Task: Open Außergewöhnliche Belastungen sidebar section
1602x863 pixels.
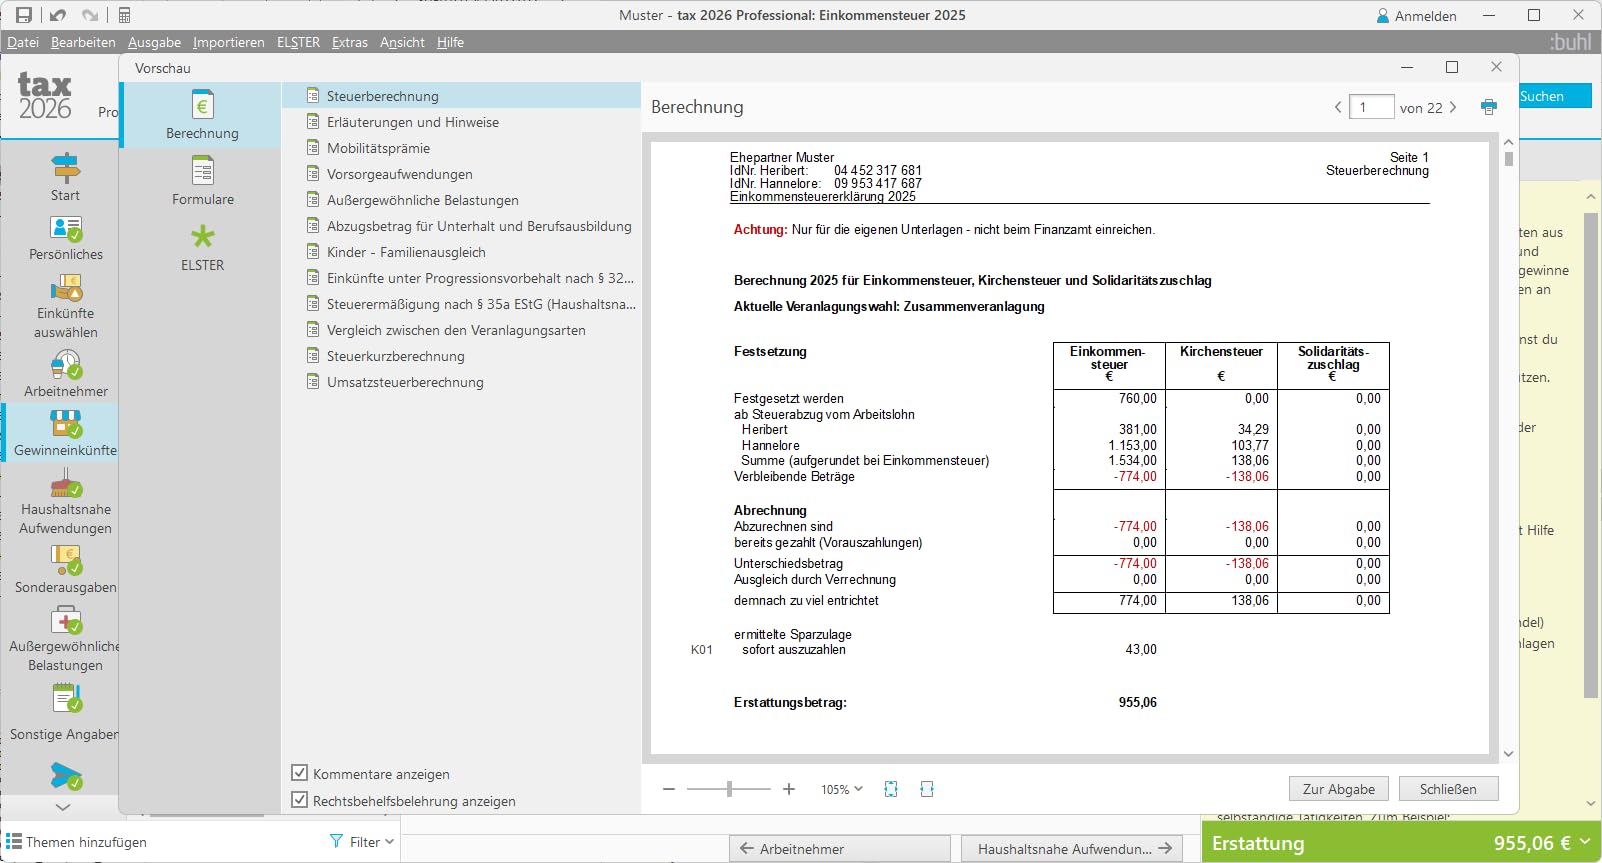Action: (x=65, y=638)
